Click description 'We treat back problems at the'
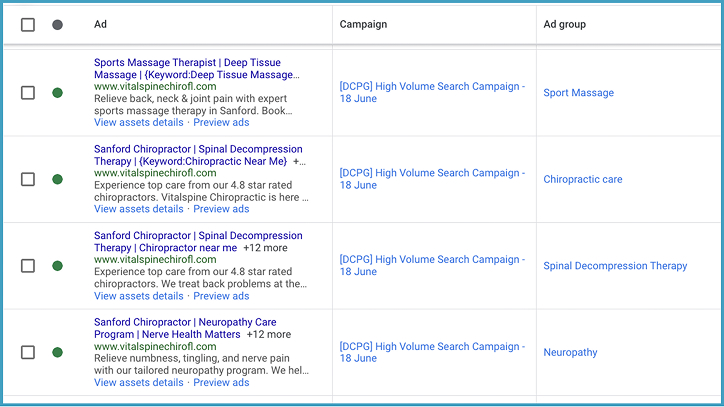 (200, 277)
